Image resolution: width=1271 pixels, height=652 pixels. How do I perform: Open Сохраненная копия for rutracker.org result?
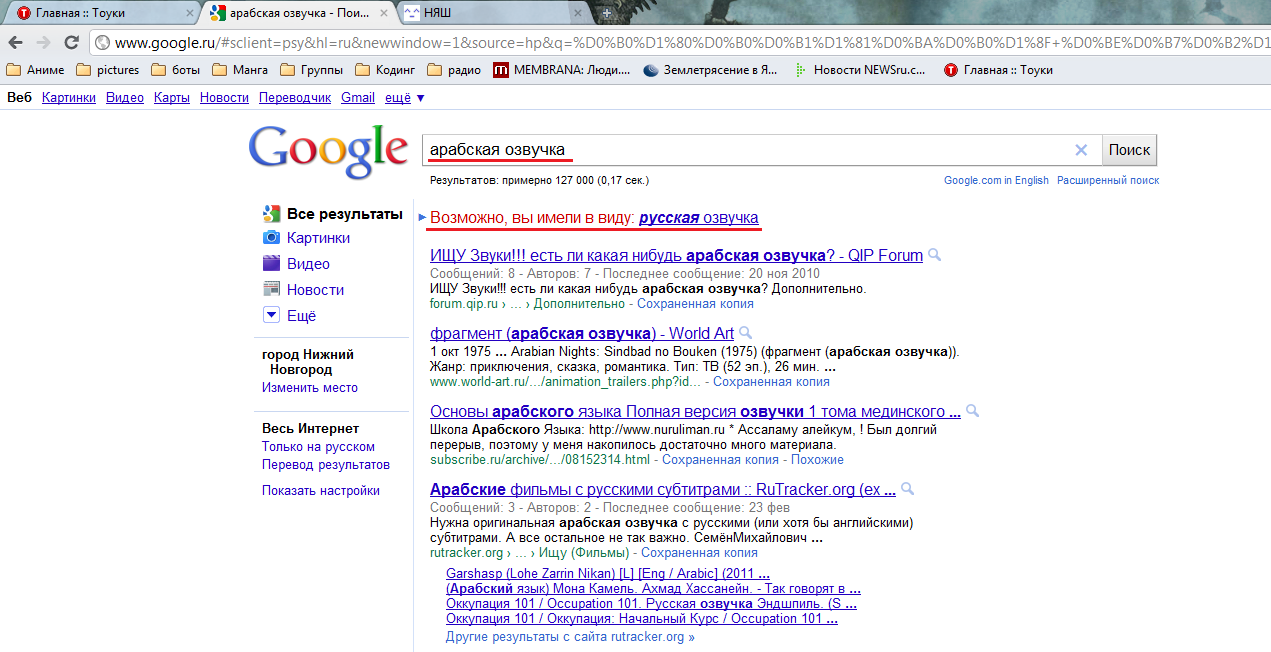click(x=699, y=552)
